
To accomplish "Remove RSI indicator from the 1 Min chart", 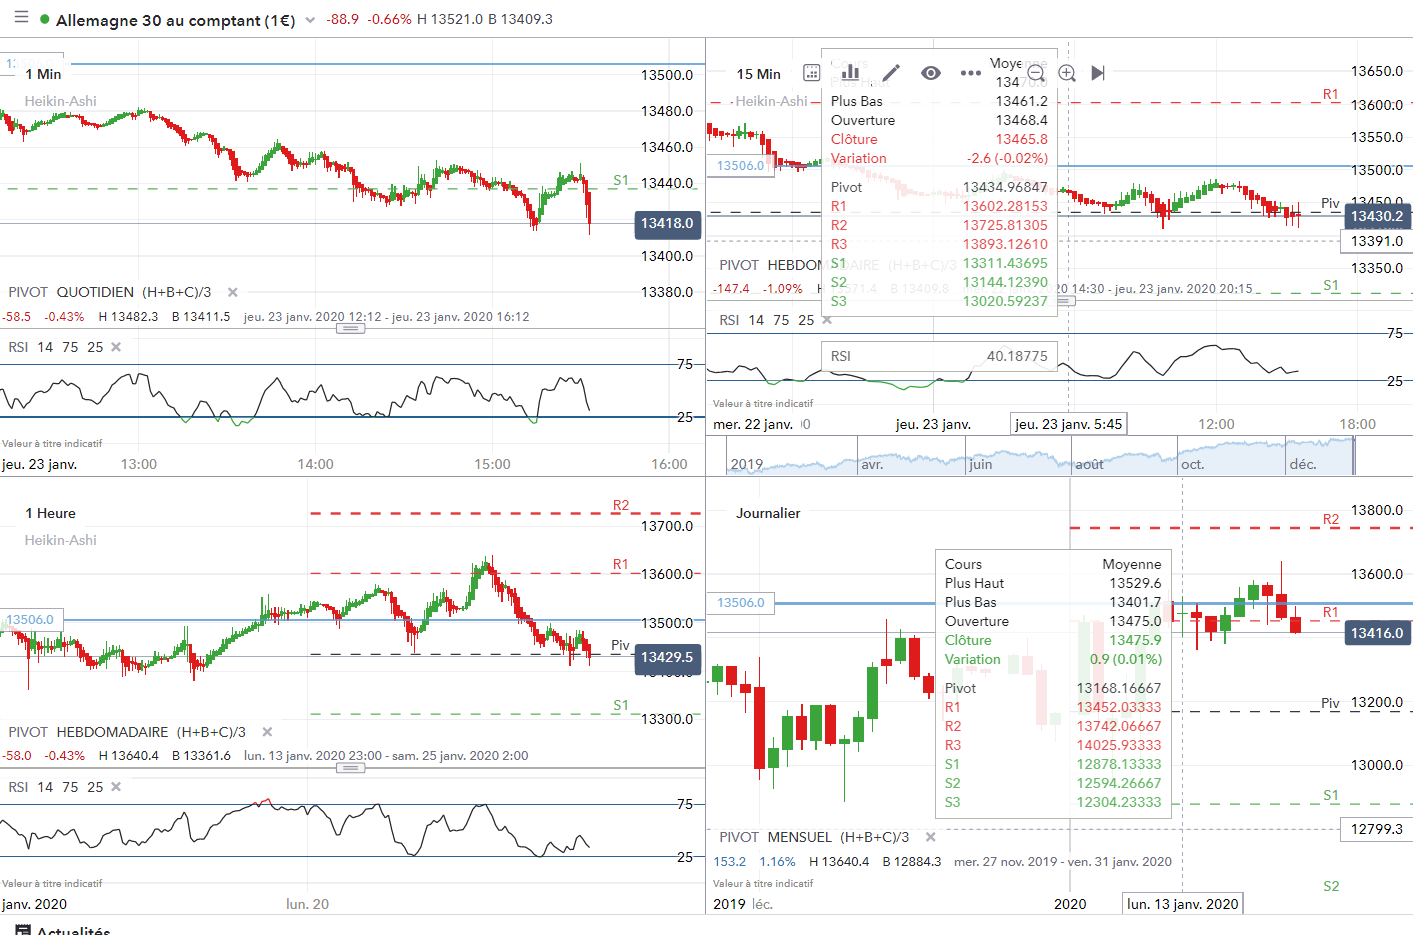I will [116, 347].
